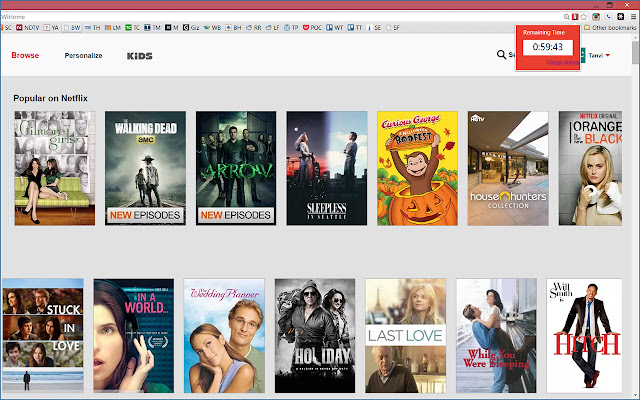Screen dimensions: 640x400
Task: Open the Gilmore Girls poster
Action: tap(55, 168)
